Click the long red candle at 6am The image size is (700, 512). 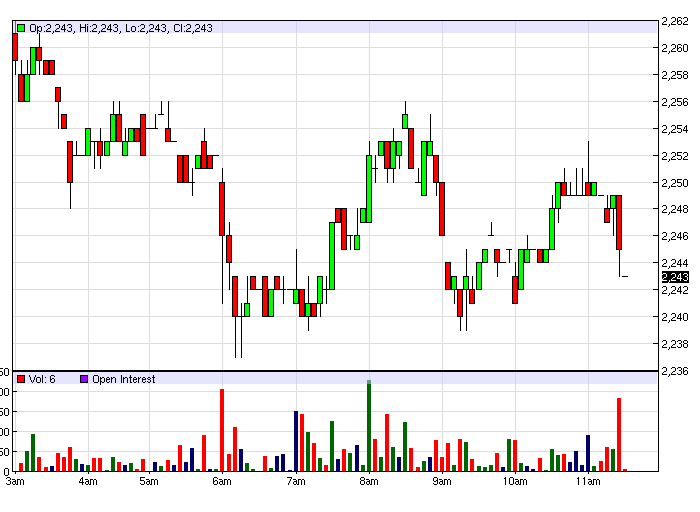222,209
